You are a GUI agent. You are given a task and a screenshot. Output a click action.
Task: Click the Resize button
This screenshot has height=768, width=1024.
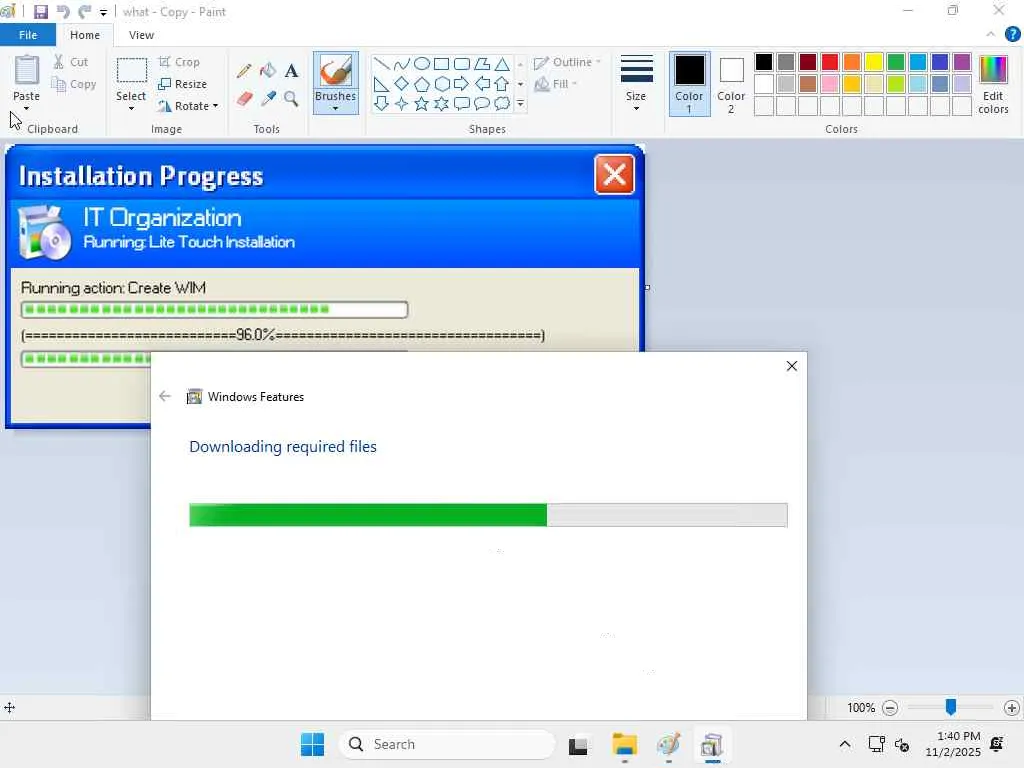(182, 84)
